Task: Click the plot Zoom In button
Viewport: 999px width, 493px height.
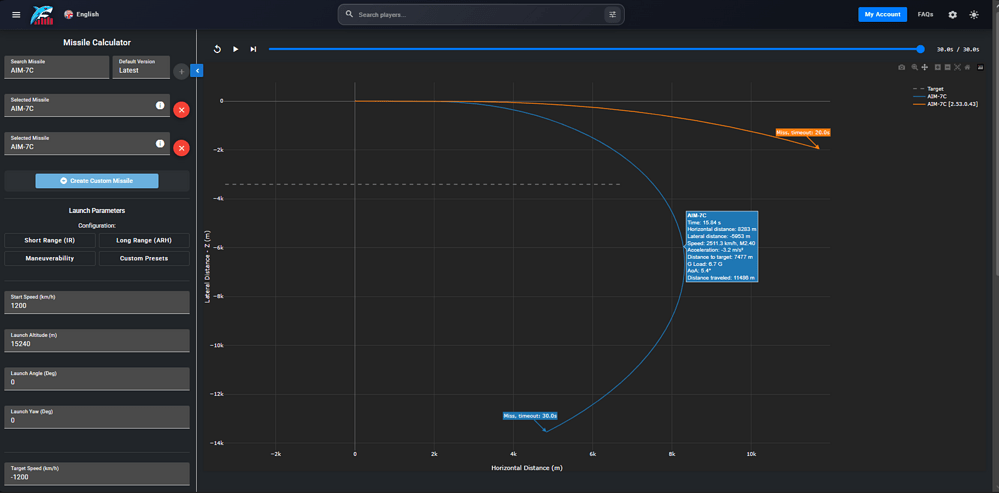Action: pyautogui.click(x=938, y=67)
